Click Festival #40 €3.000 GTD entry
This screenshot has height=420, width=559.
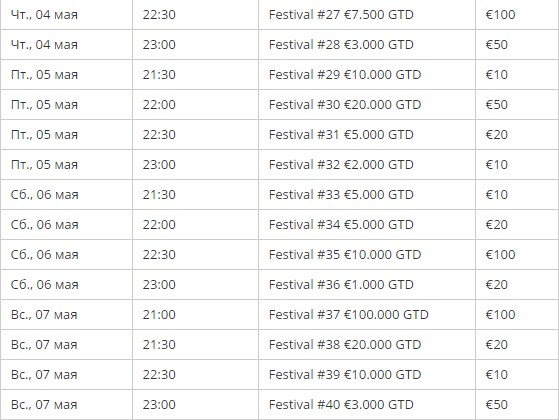coord(341,404)
